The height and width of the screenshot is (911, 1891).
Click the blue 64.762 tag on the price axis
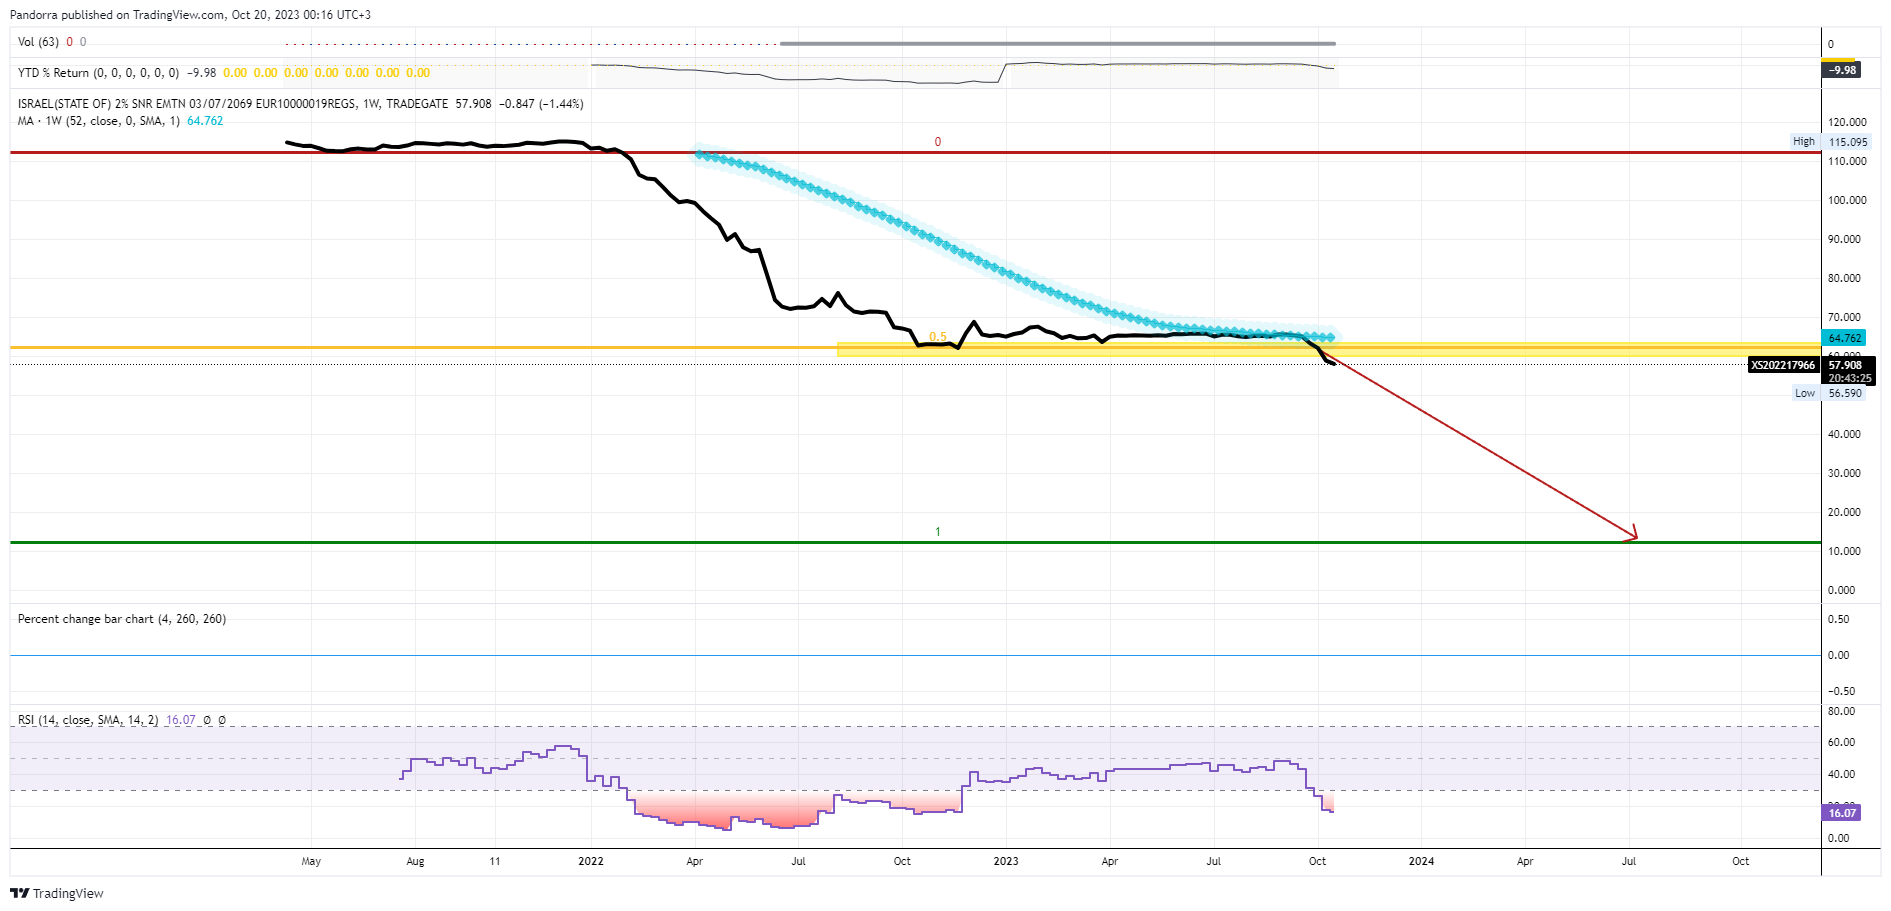click(x=1845, y=338)
